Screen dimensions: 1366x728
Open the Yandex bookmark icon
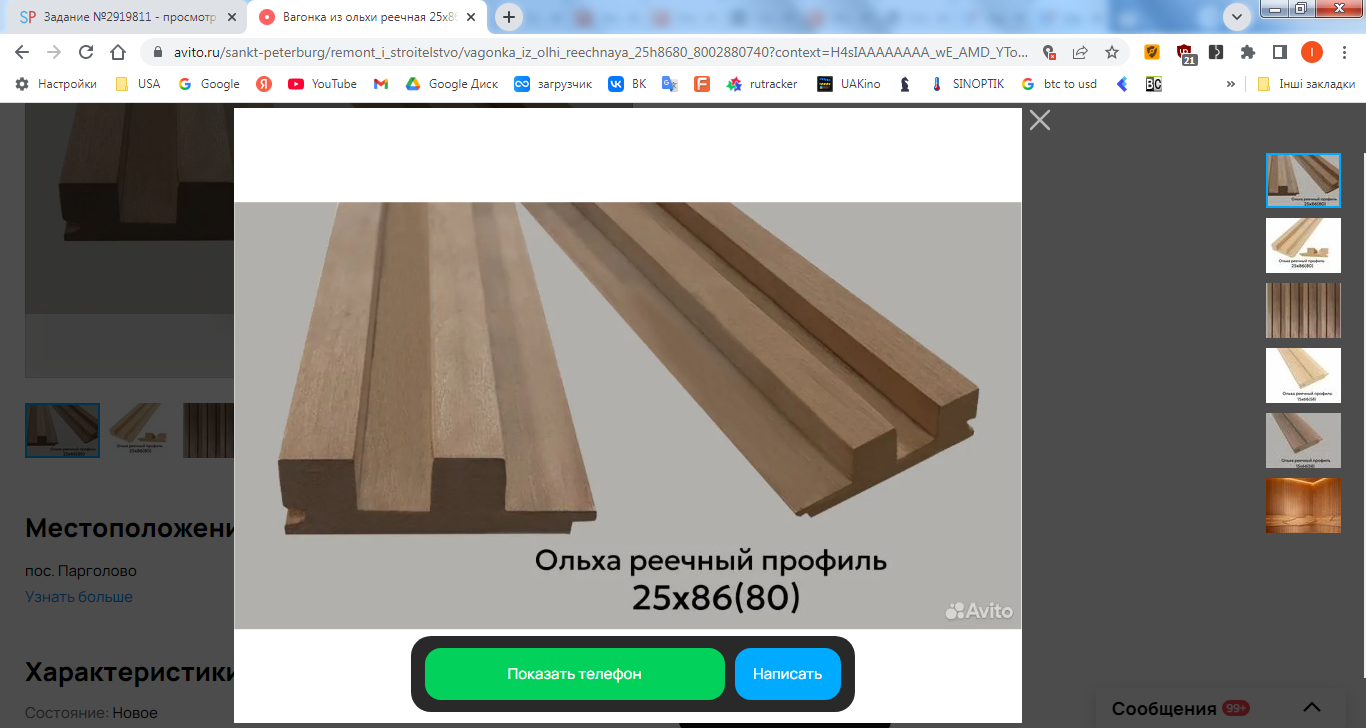tap(264, 84)
